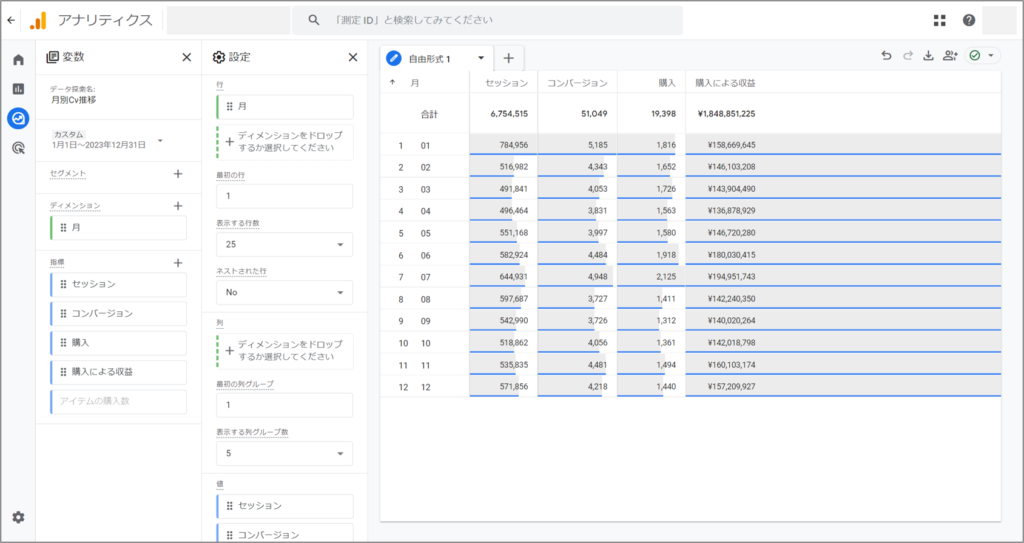Open the green check status dropdown

(982, 56)
